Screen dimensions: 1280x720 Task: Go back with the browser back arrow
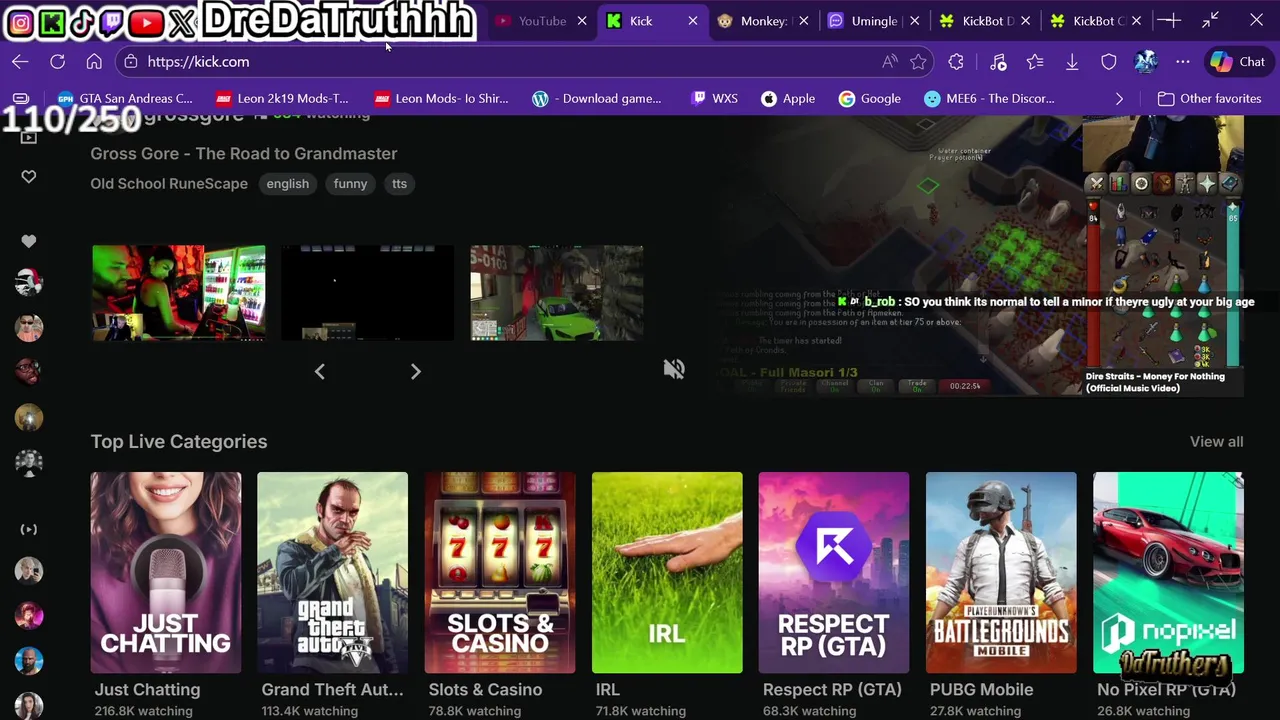(x=20, y=62)
